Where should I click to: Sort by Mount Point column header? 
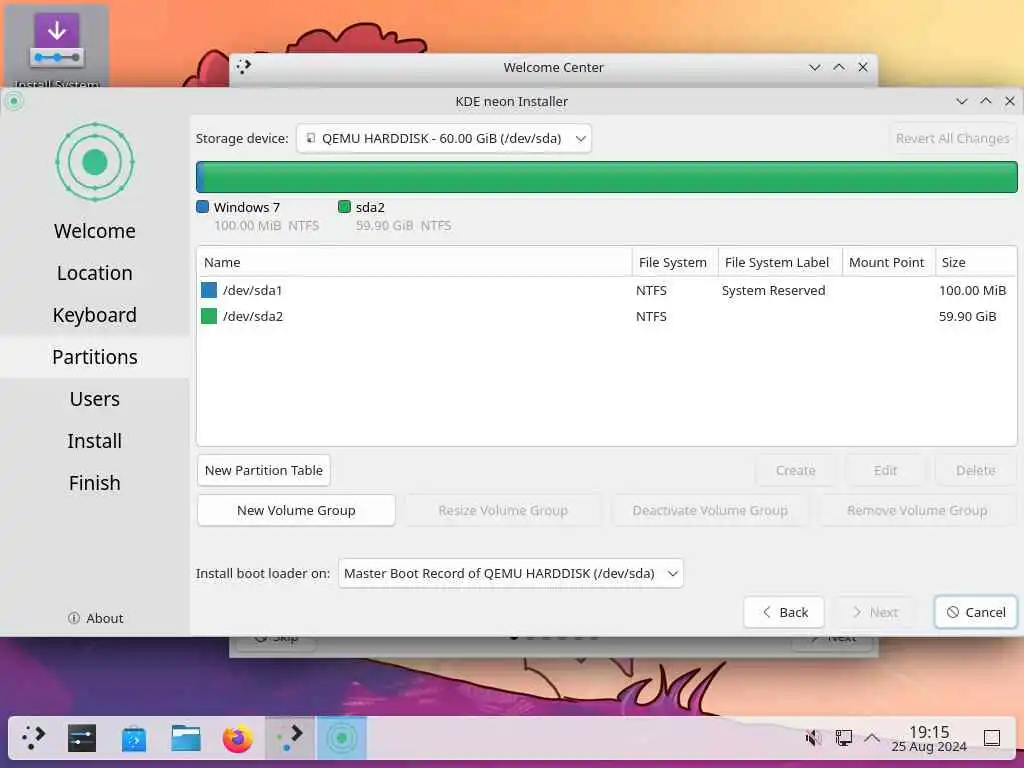click(x=889, y=262)
